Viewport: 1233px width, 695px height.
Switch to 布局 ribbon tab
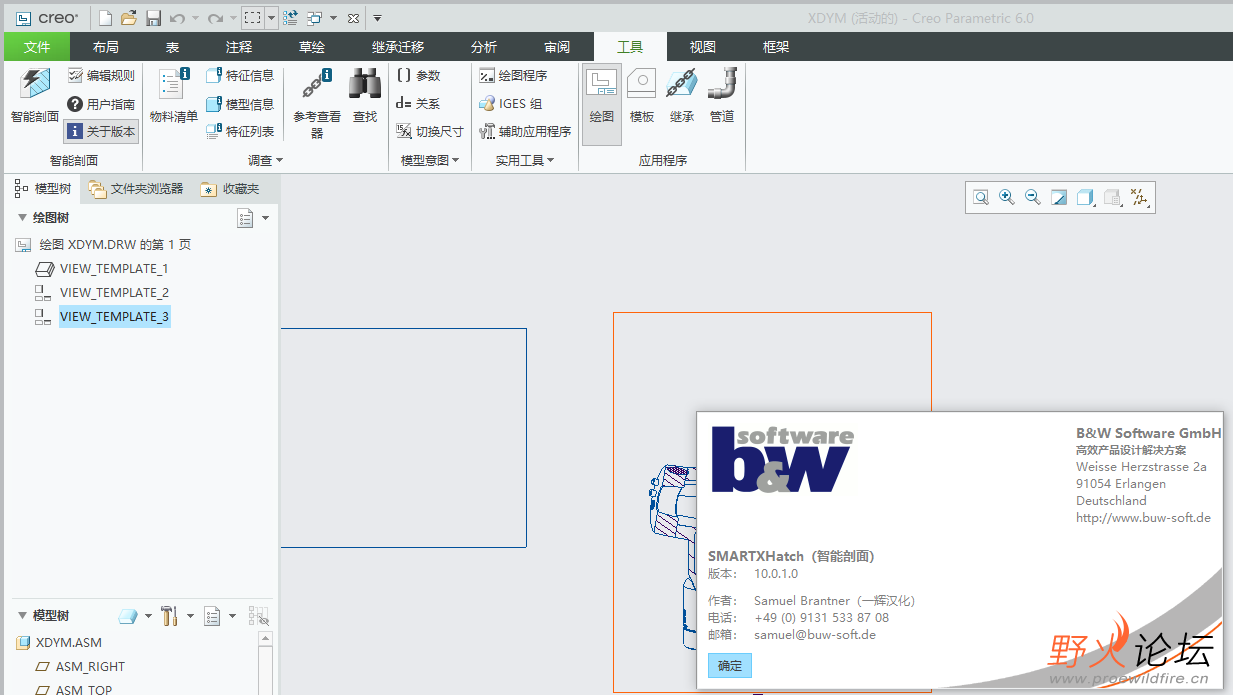[x=106, y=47]
